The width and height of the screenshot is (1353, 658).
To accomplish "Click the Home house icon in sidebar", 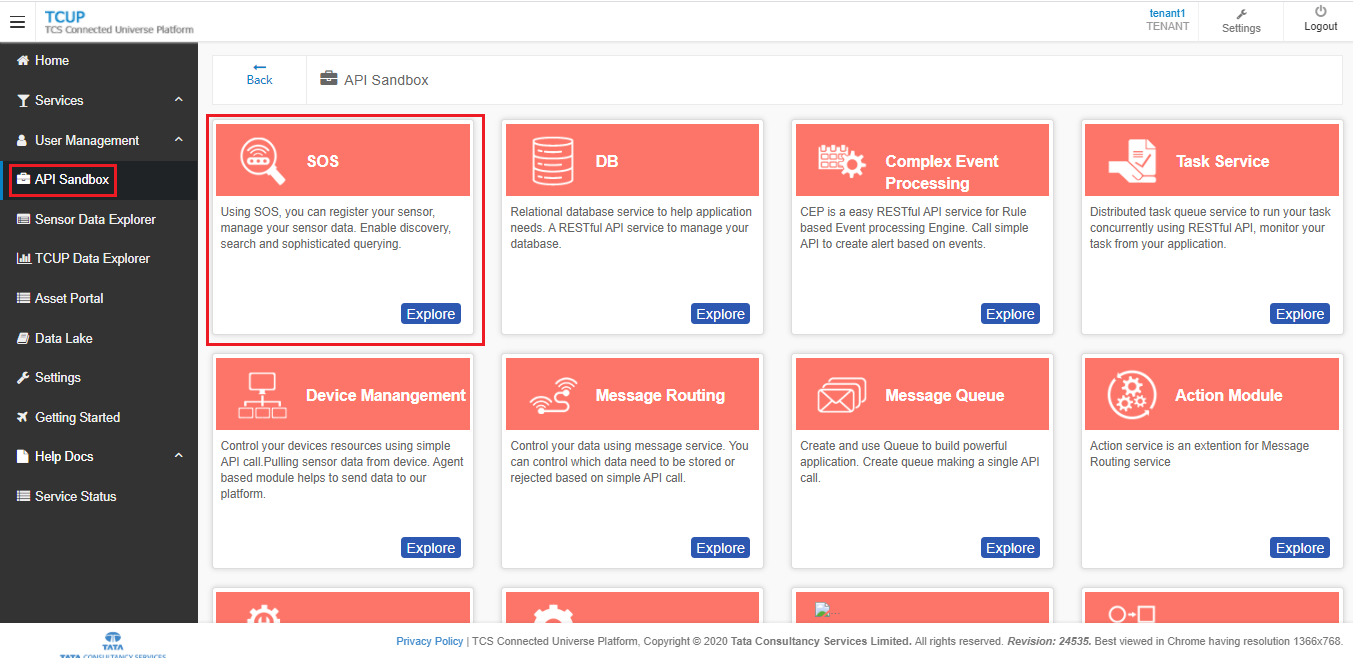I will [23, 61].
